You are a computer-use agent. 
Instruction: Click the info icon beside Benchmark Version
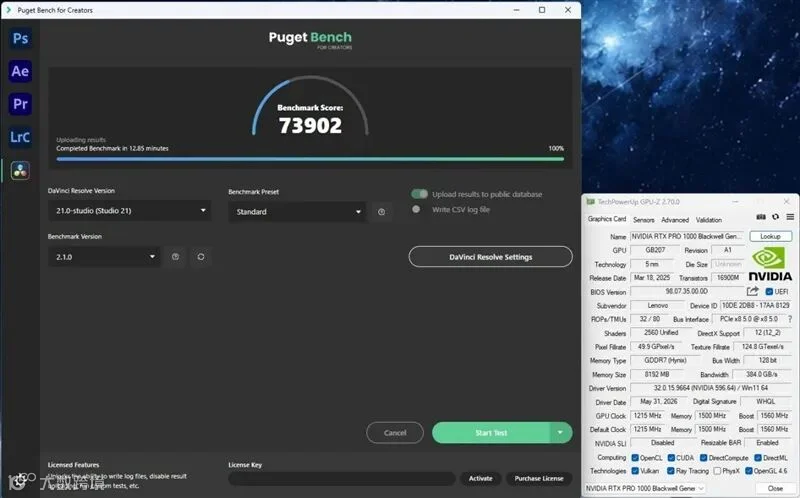176,257
